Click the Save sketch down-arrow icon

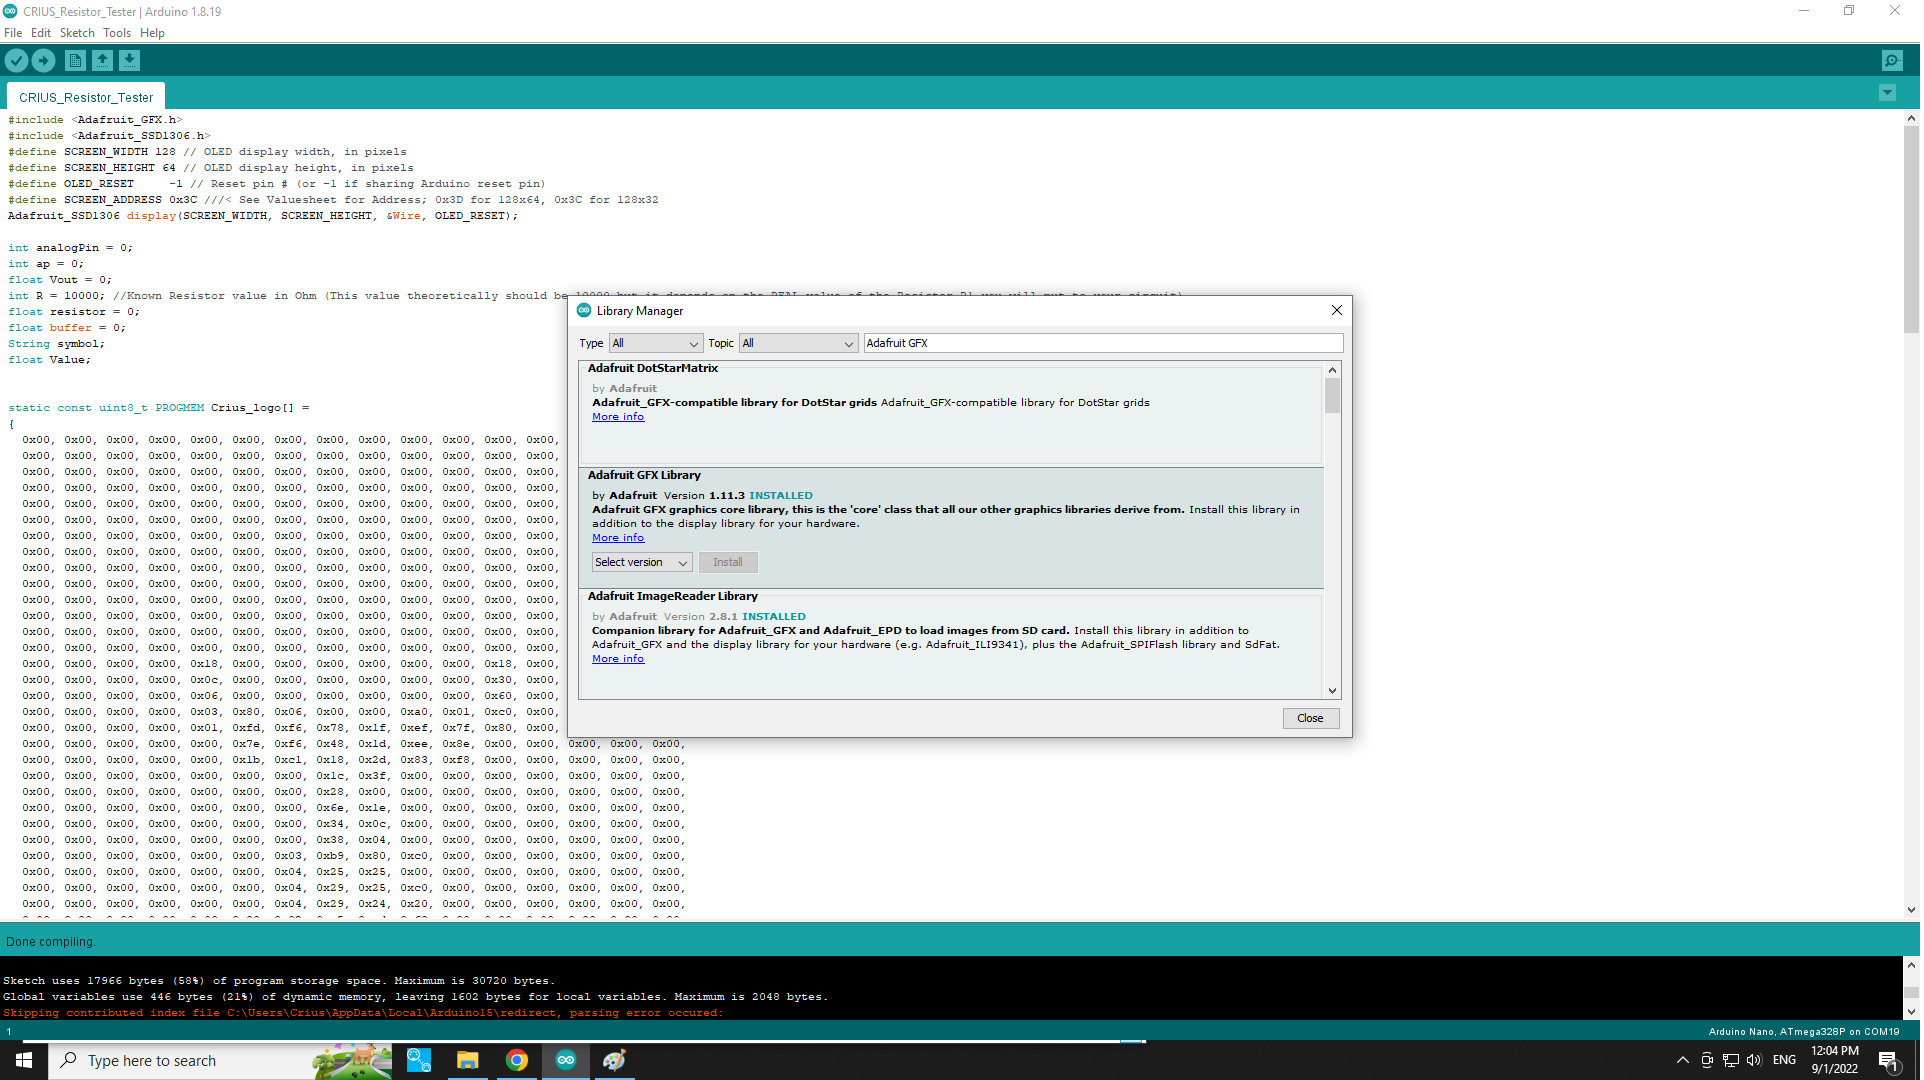(129, 61)
